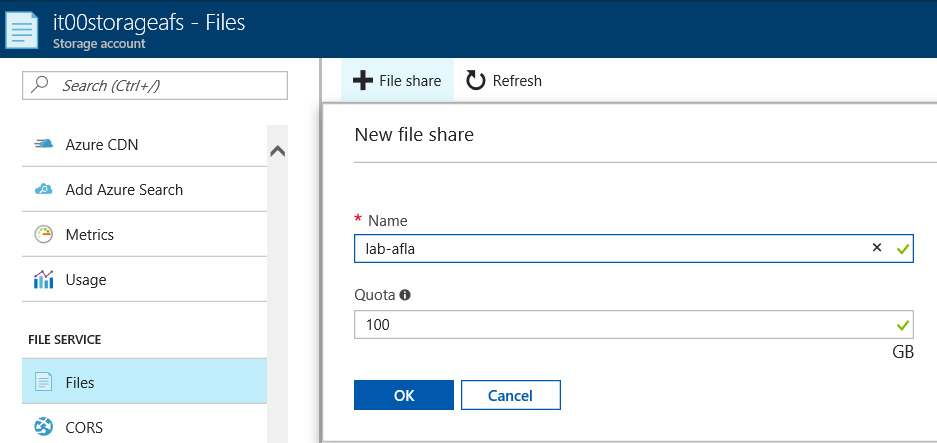This screenshot has height=443, width=937.
Task: Click the Quota input showing 100
Action: pos(633,325)
